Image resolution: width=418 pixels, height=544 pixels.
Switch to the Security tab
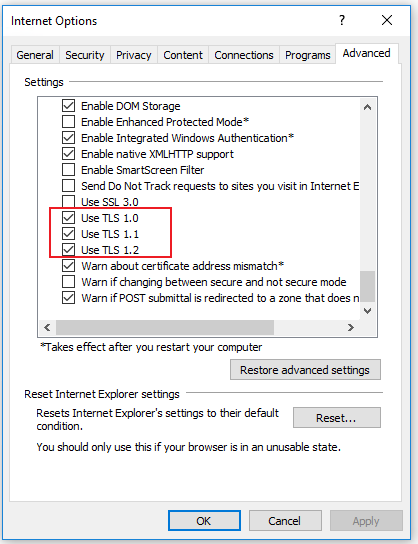coord(85,55)
